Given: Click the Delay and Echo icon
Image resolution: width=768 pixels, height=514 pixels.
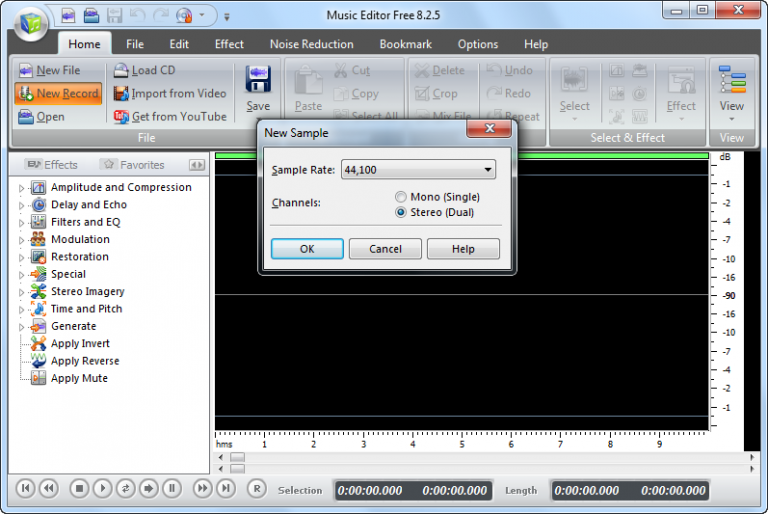Looking at the screenshot, I should (38, 204).
